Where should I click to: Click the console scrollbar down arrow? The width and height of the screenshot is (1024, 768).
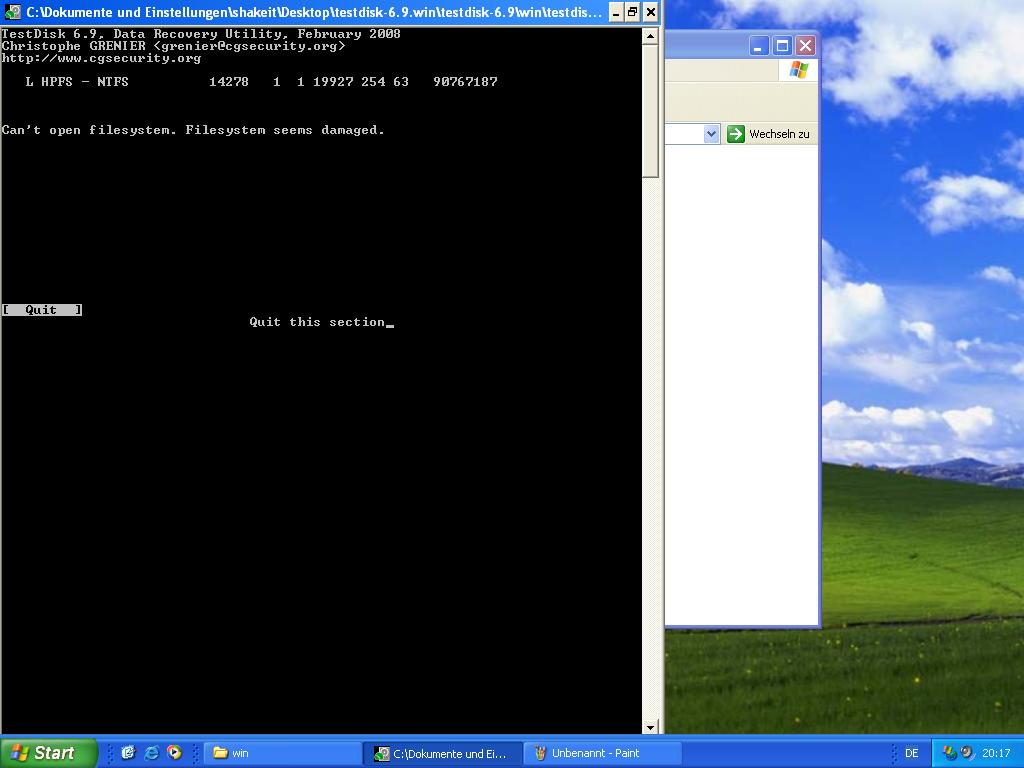(x=650, y=726)
